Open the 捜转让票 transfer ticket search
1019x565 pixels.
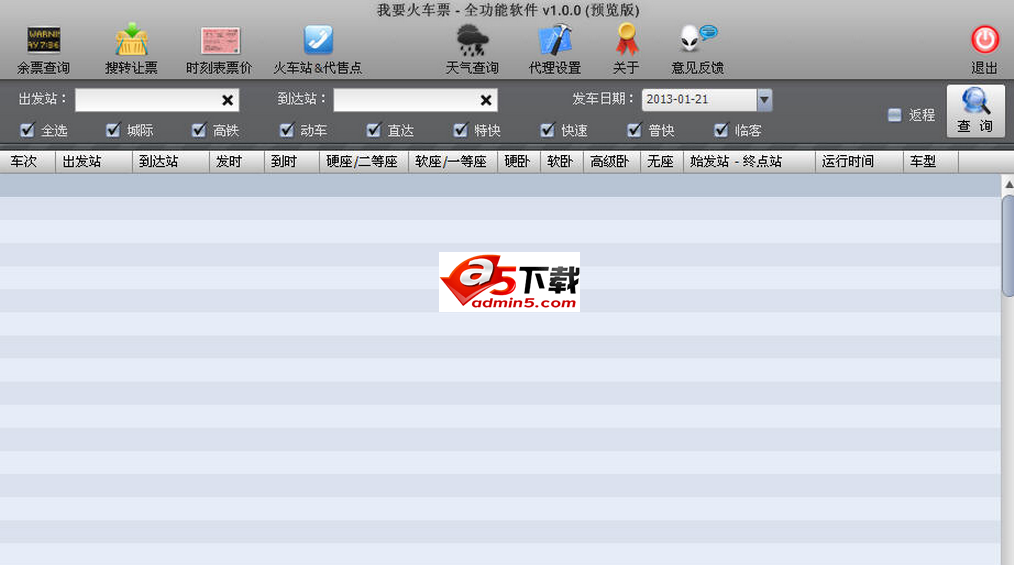[x=131, y=42]
